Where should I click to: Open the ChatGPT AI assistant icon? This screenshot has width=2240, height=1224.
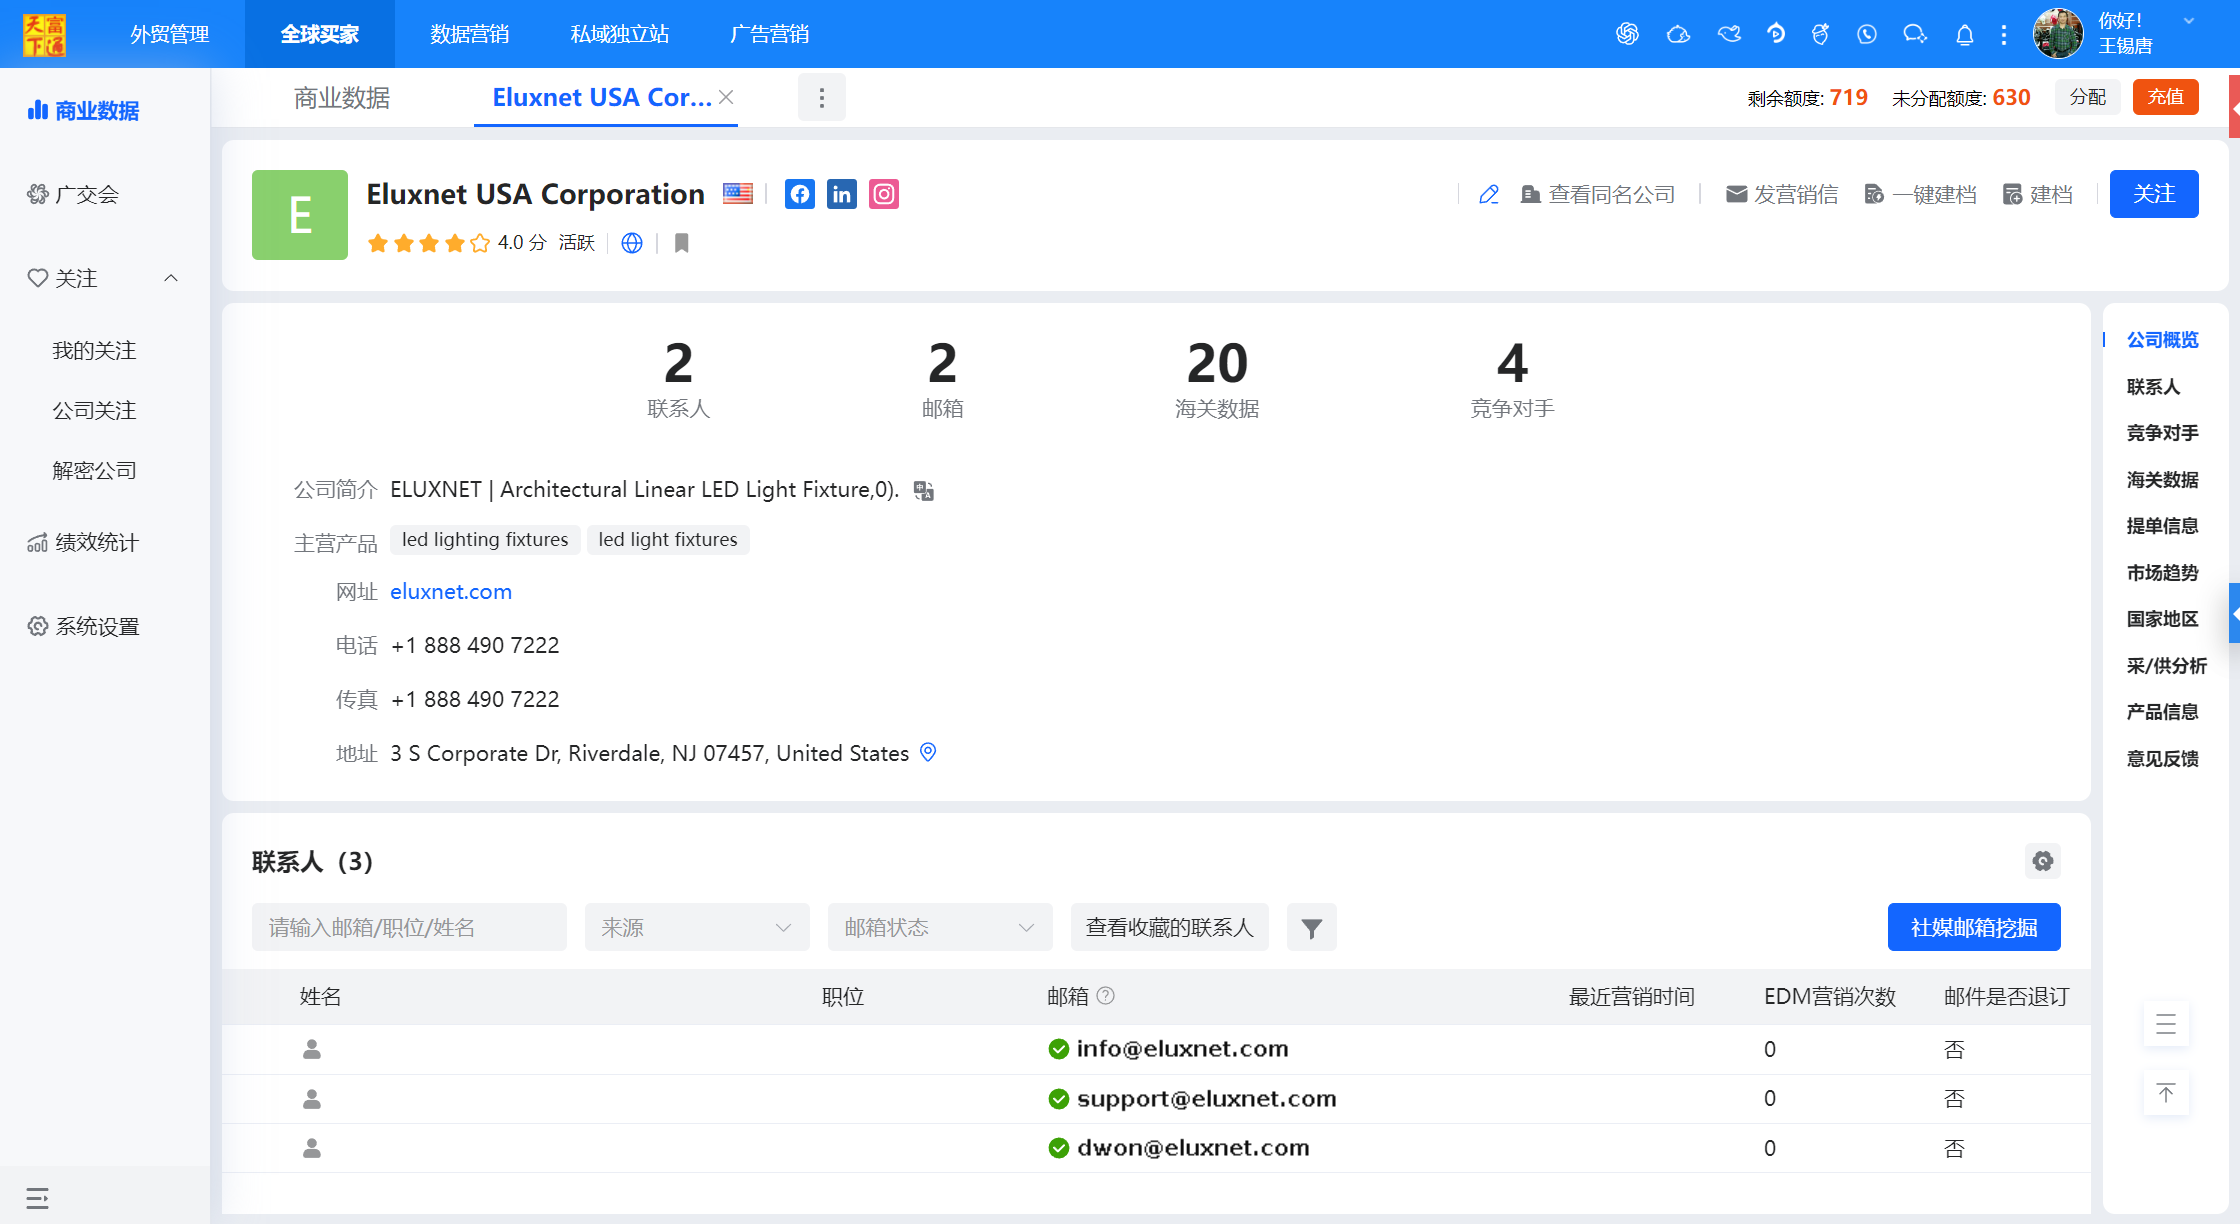tap(1627, 34)
